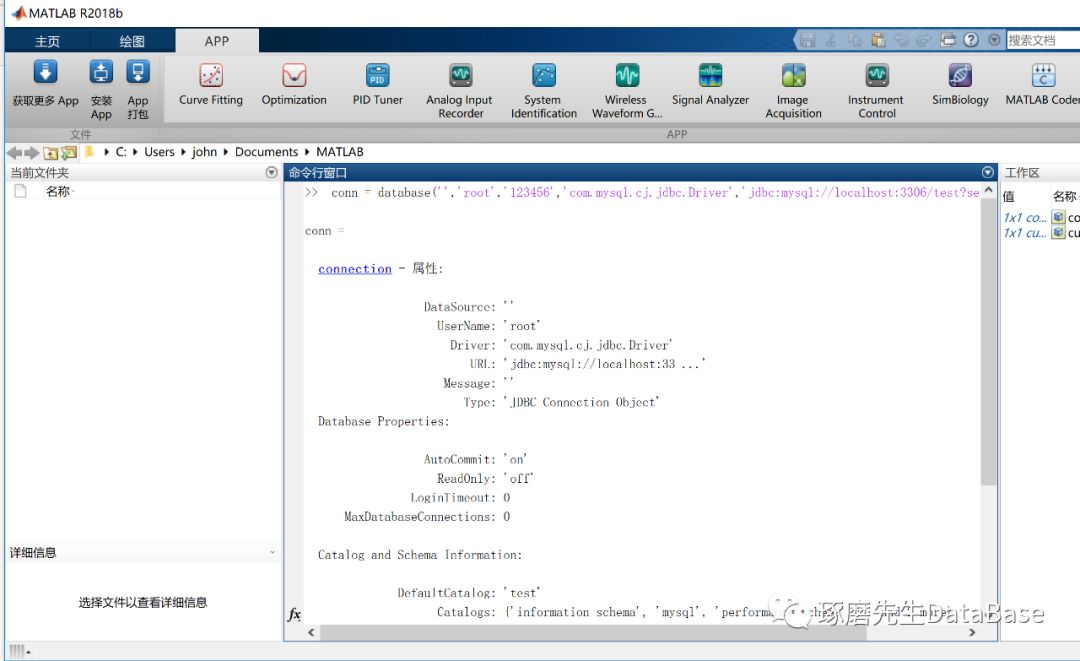Image resolution: width=1080 pixels, height=661 pixels.
Task: Click the search documentation field
Action: [1043, 40]
